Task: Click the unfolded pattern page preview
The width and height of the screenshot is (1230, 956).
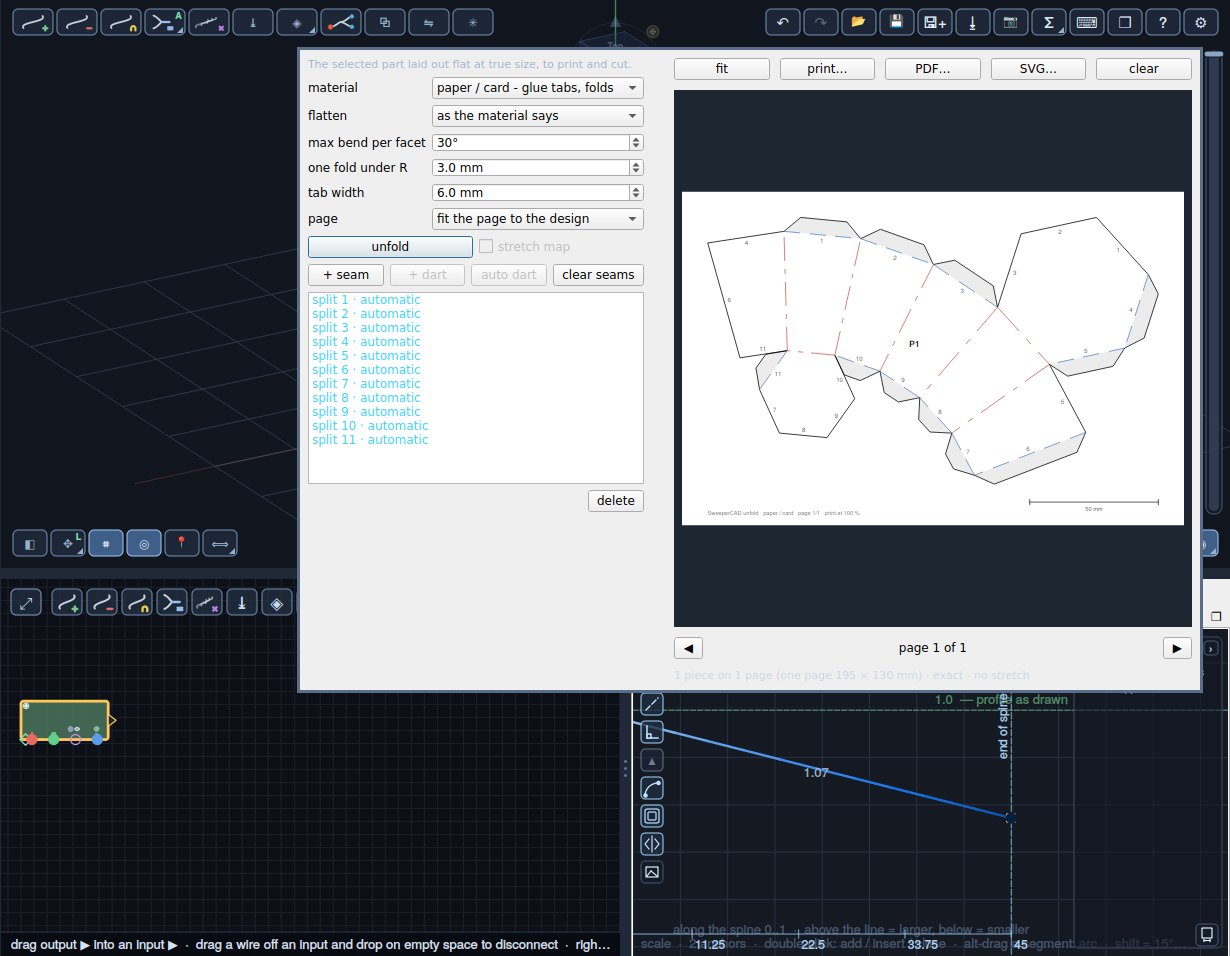Action: pos(933,358)
